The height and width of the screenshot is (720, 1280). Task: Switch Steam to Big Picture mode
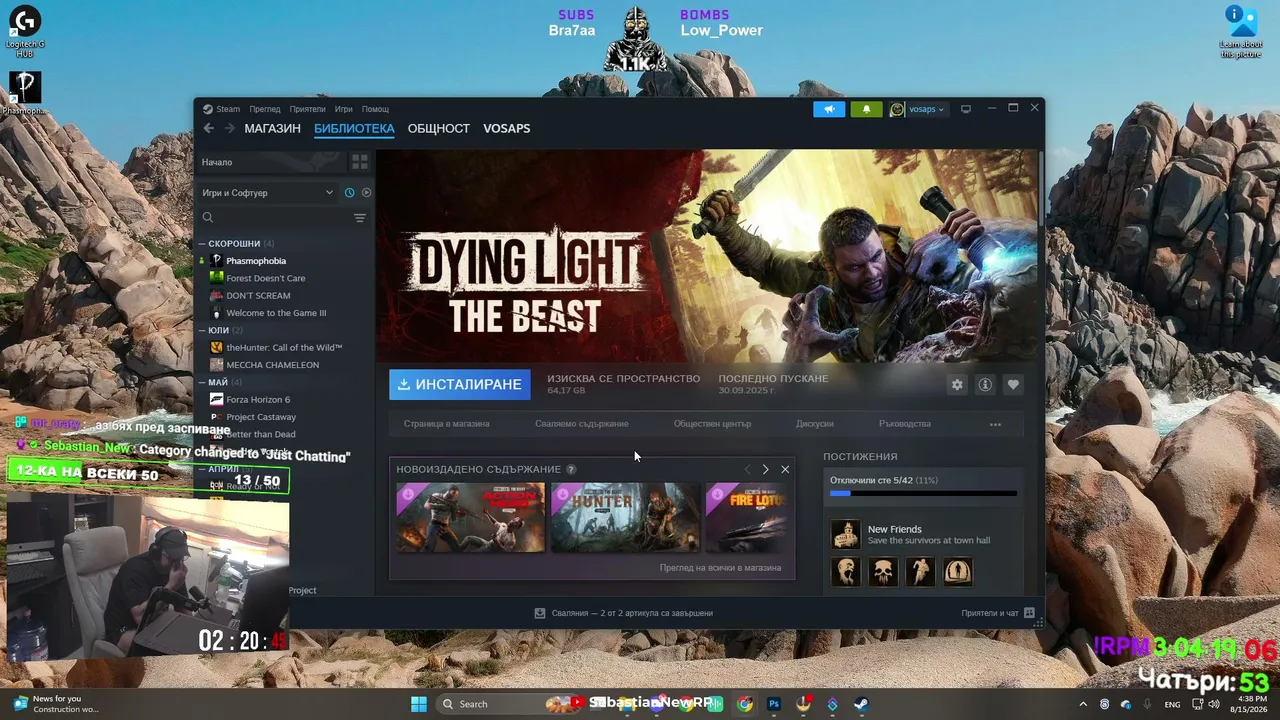[966, 109]
